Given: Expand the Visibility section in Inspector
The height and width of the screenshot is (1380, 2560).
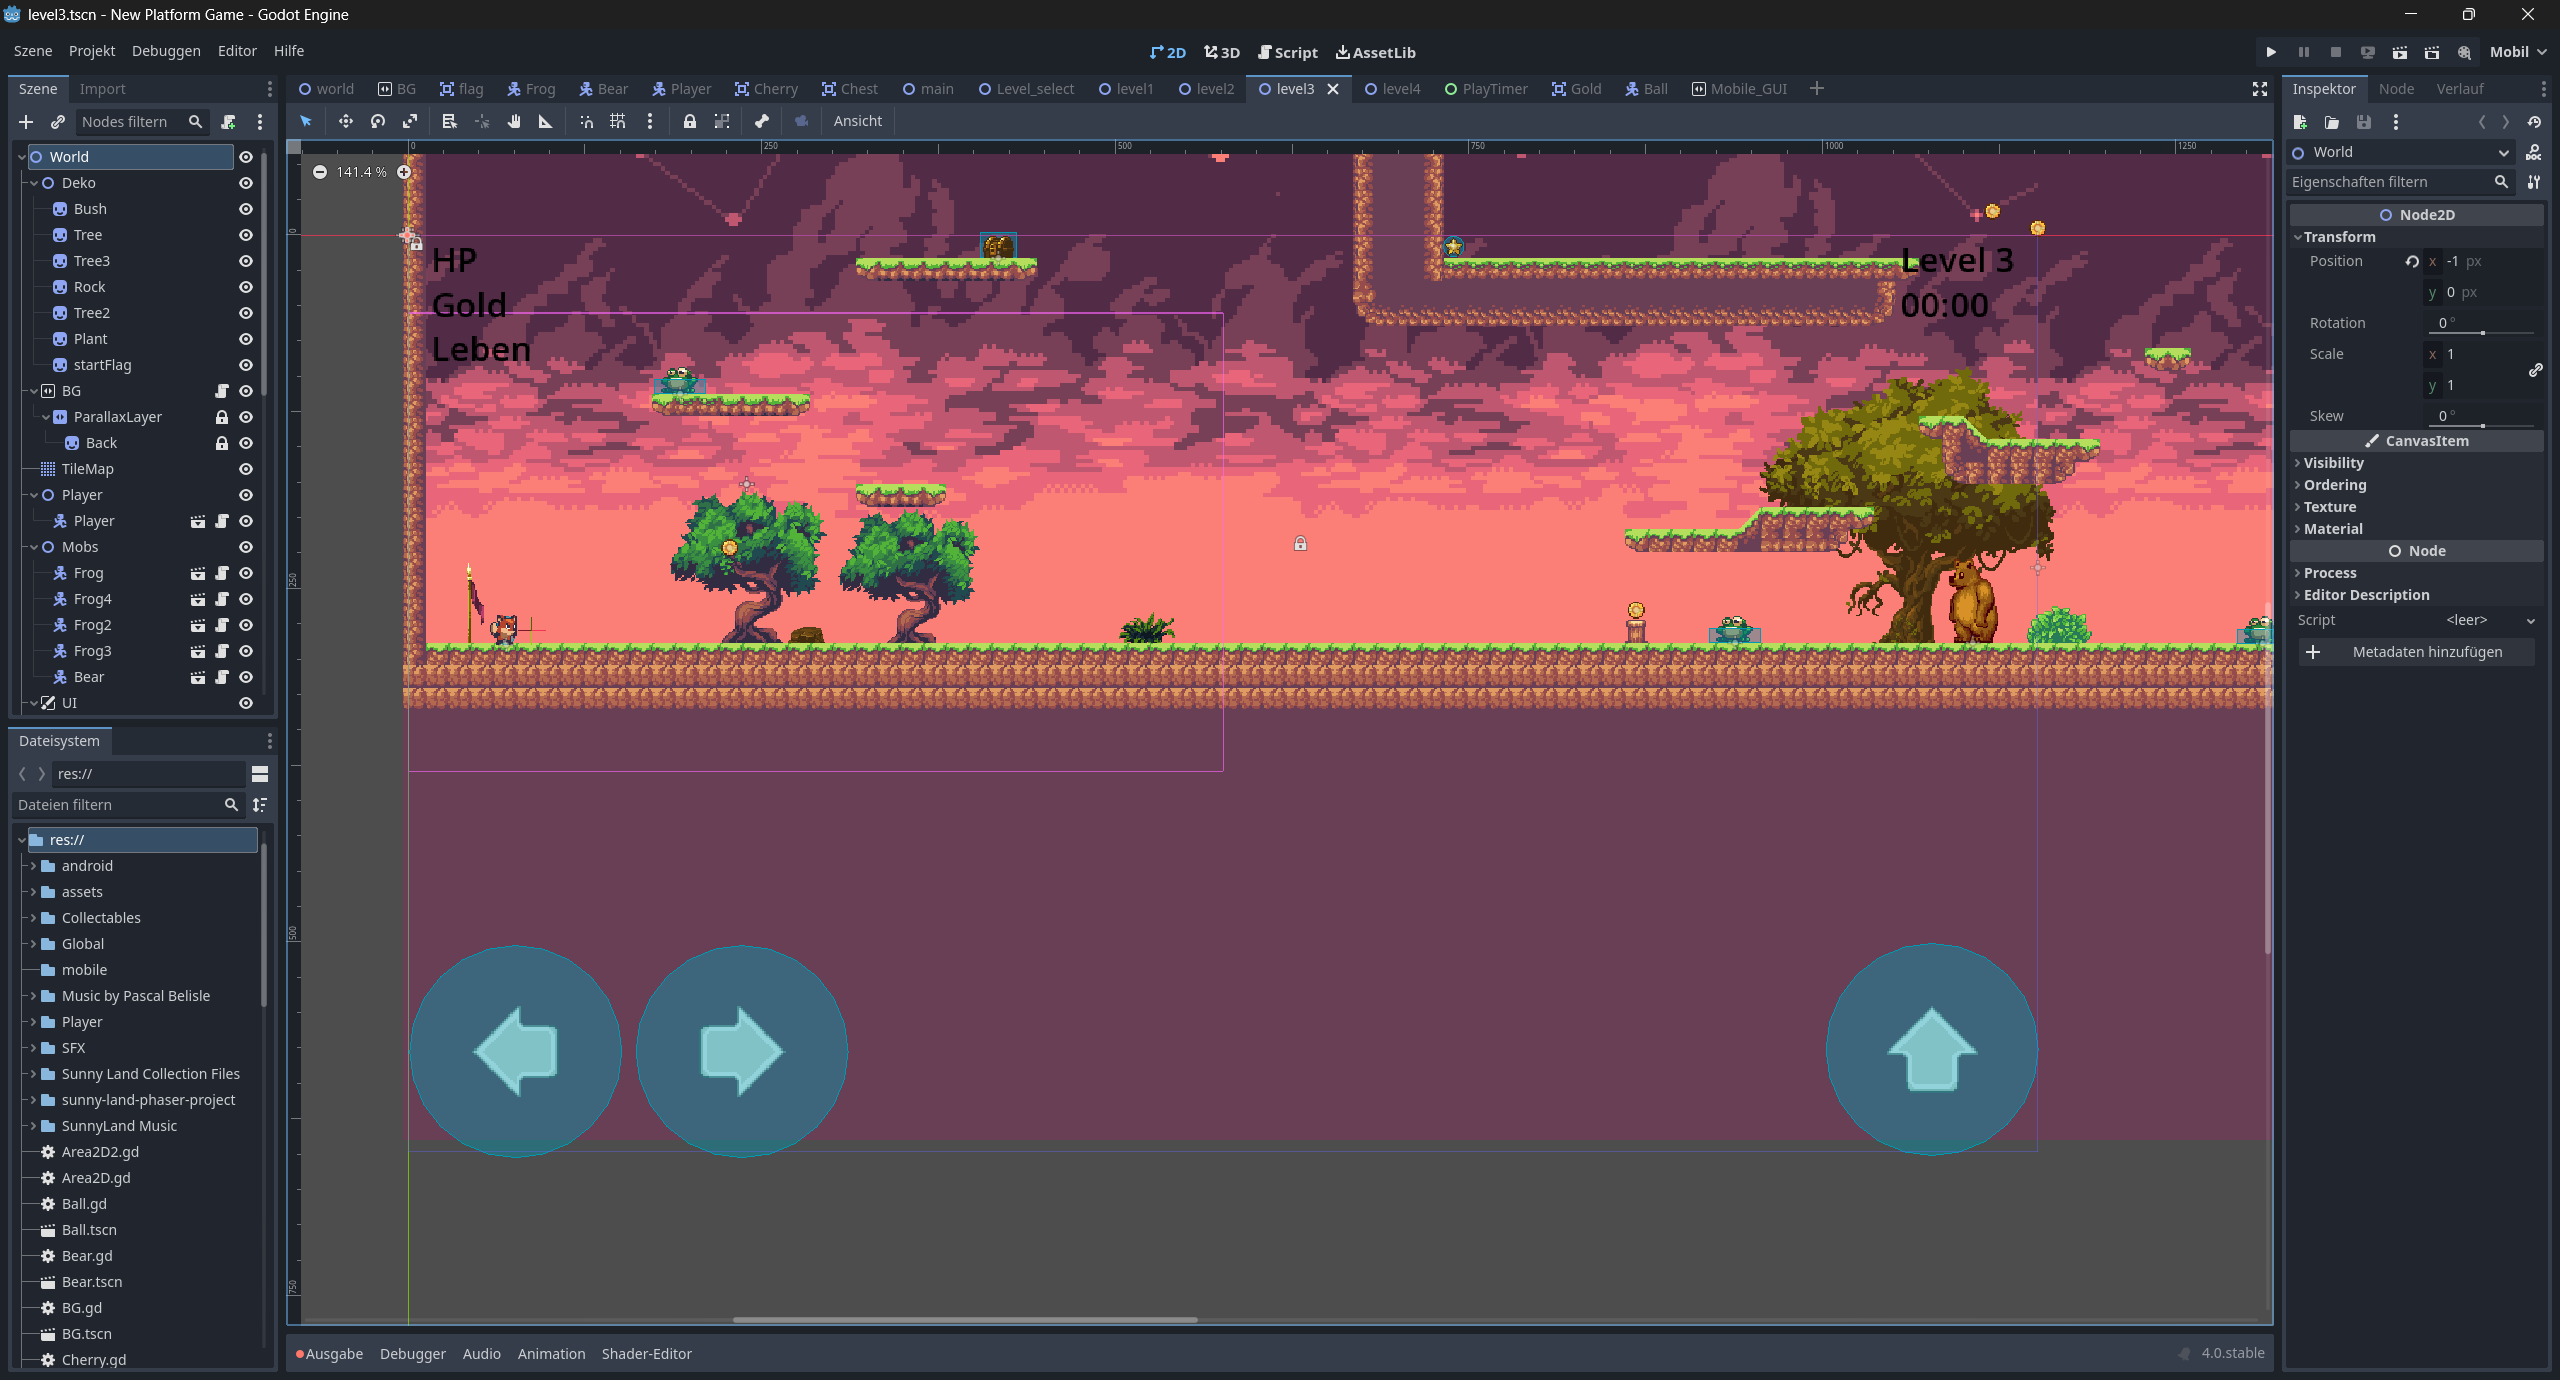Looking at the screenshot, I should tap(2333, 463).
